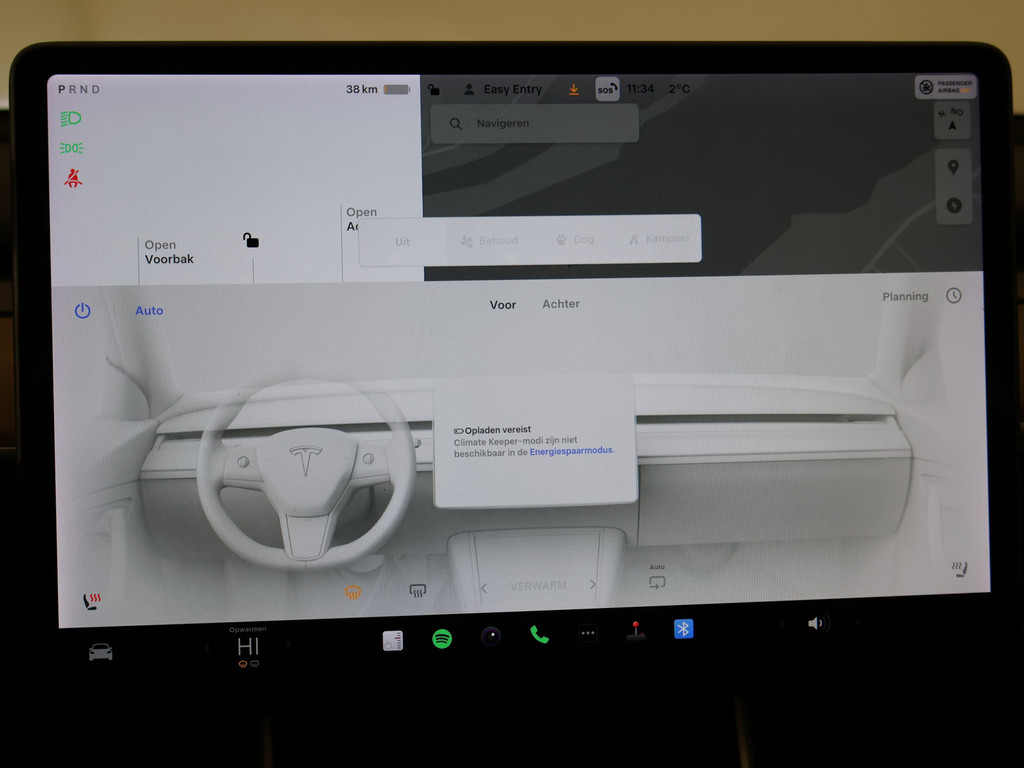Open Voorbak (front trunk)
The height and width of the screenshot is (768, 1024).
tap(169, 252)
